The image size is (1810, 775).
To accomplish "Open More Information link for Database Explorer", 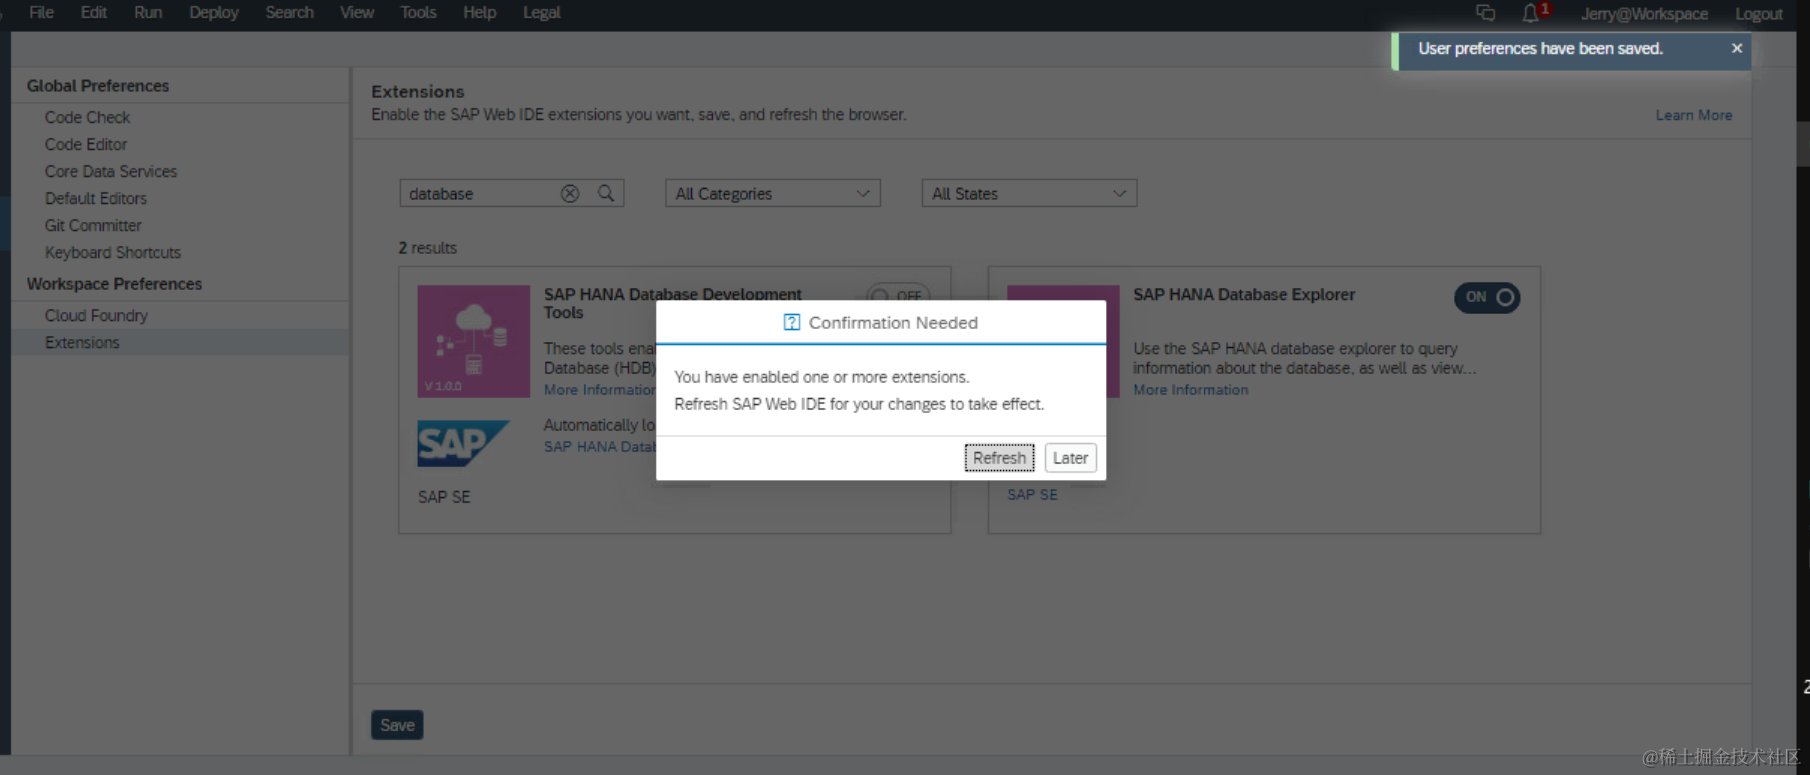I will pyautogui.click(x=1191, y=390).
